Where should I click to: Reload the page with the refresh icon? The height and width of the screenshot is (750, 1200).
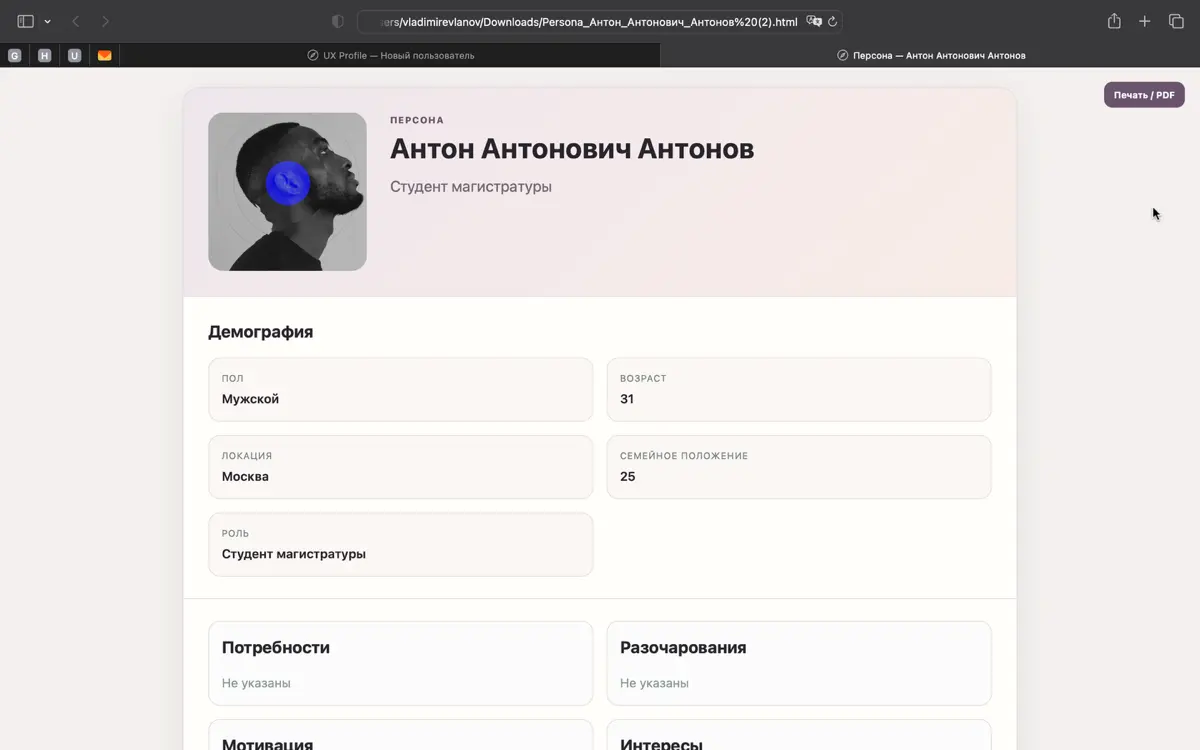[832, 21]
